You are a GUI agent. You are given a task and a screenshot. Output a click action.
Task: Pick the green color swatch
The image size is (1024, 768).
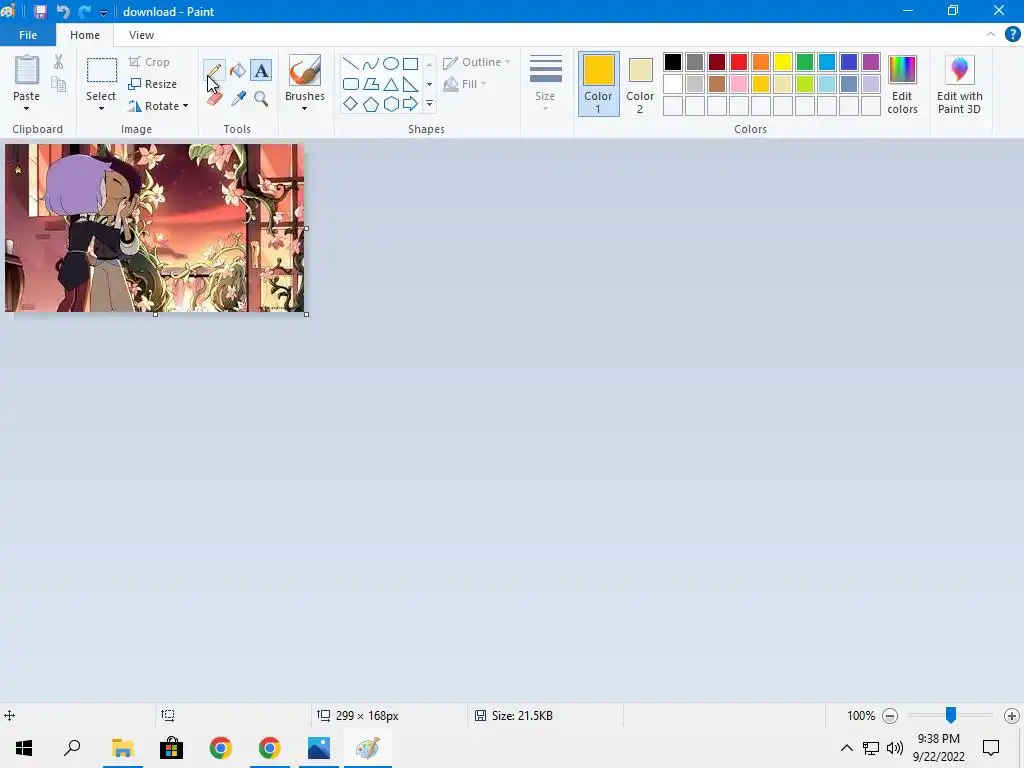[x=805, y=62]
